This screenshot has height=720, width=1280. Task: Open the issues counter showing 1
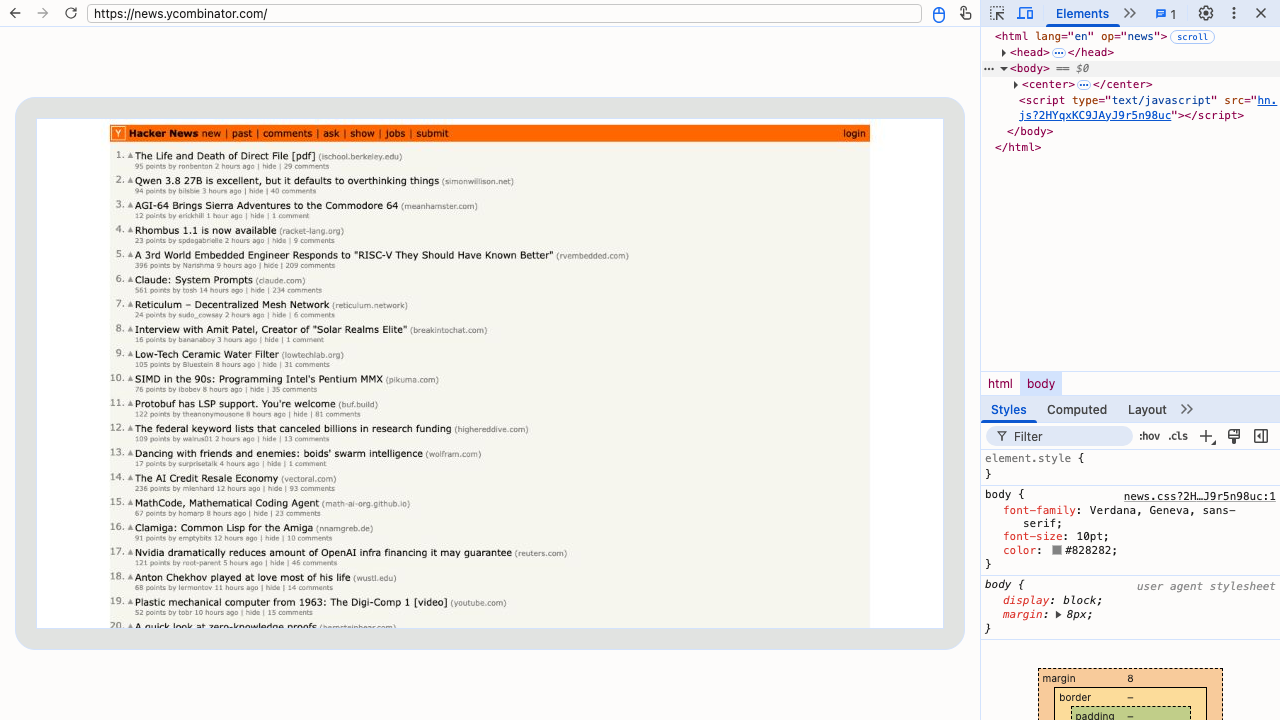[1166, 14]
